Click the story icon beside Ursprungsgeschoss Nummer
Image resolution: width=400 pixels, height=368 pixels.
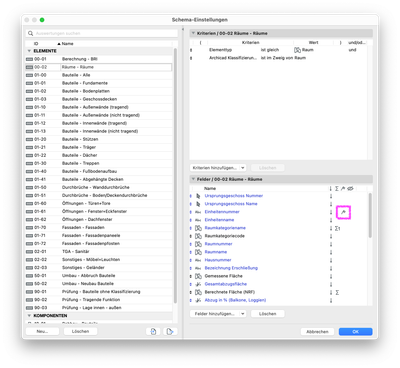[x=198, y=196]
